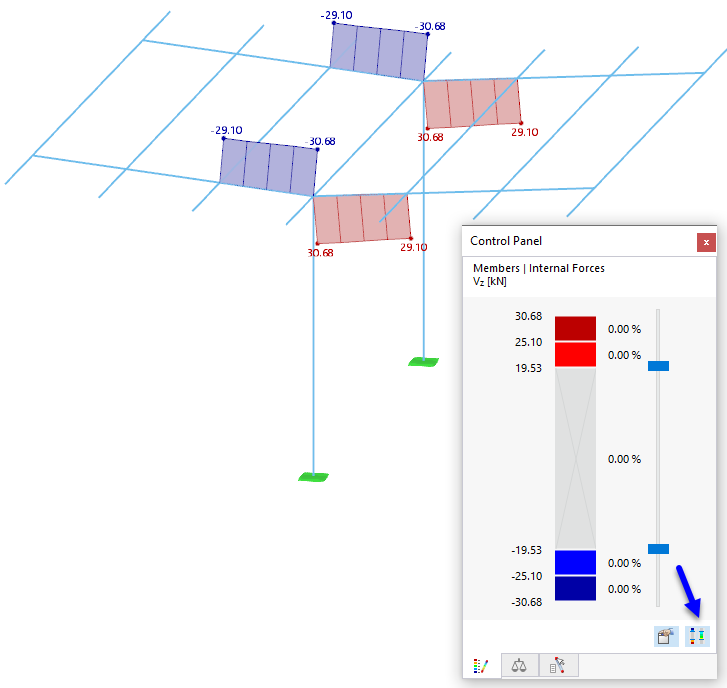Screen dimensions: 727x688
Task: Click the gray crossed-out middle range swatch
Action: (x=575, y=459)
